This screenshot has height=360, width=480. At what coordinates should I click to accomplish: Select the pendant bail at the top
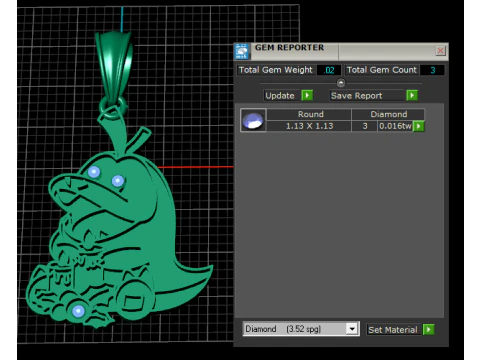pyautogui.click(x=114, y=67)
